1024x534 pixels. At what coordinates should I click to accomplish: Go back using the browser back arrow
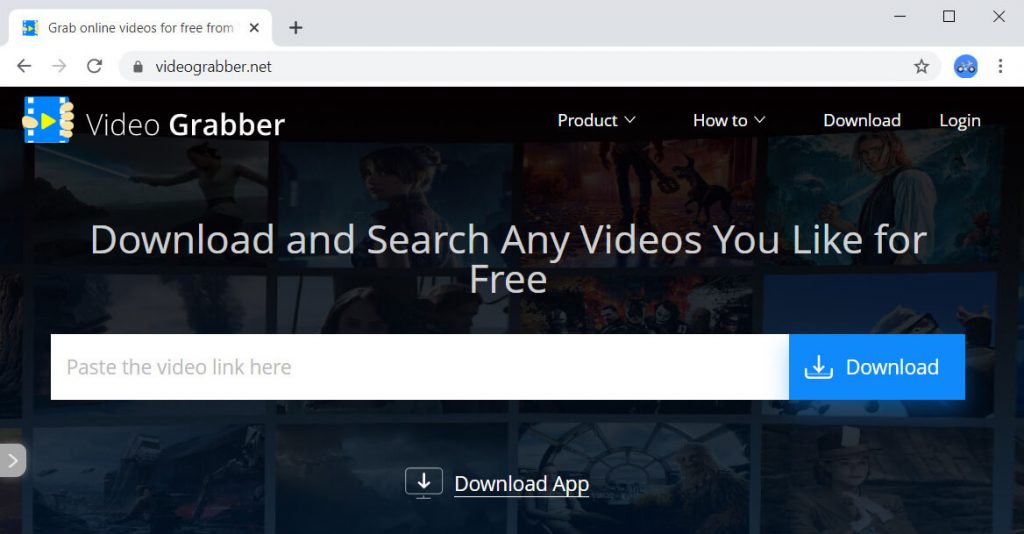pyautogui.click(x=24, y=66)
